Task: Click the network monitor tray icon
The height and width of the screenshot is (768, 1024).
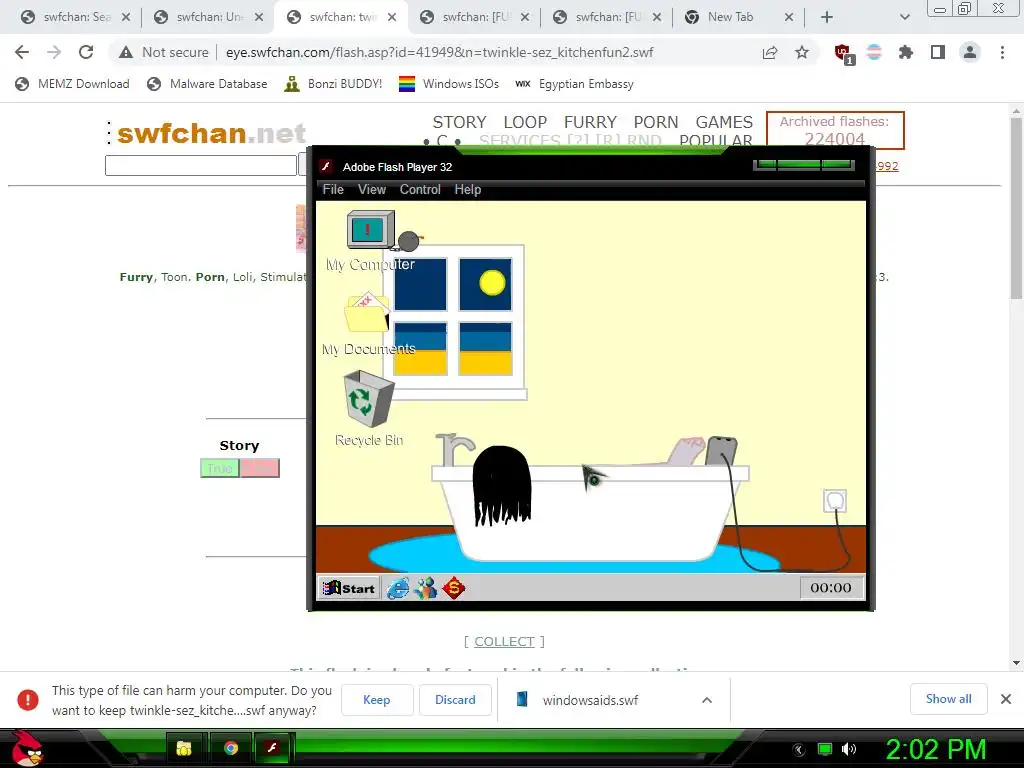Action: point(825,749)
